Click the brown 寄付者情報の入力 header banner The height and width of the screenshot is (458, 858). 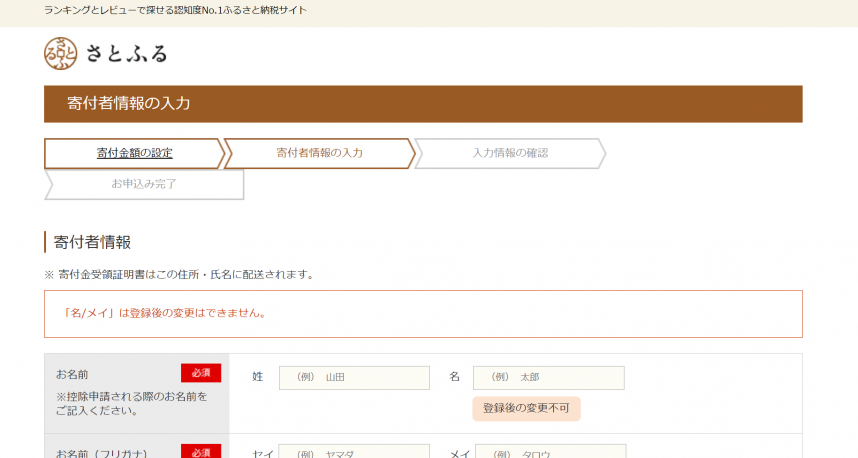click(x=423, y=104)
